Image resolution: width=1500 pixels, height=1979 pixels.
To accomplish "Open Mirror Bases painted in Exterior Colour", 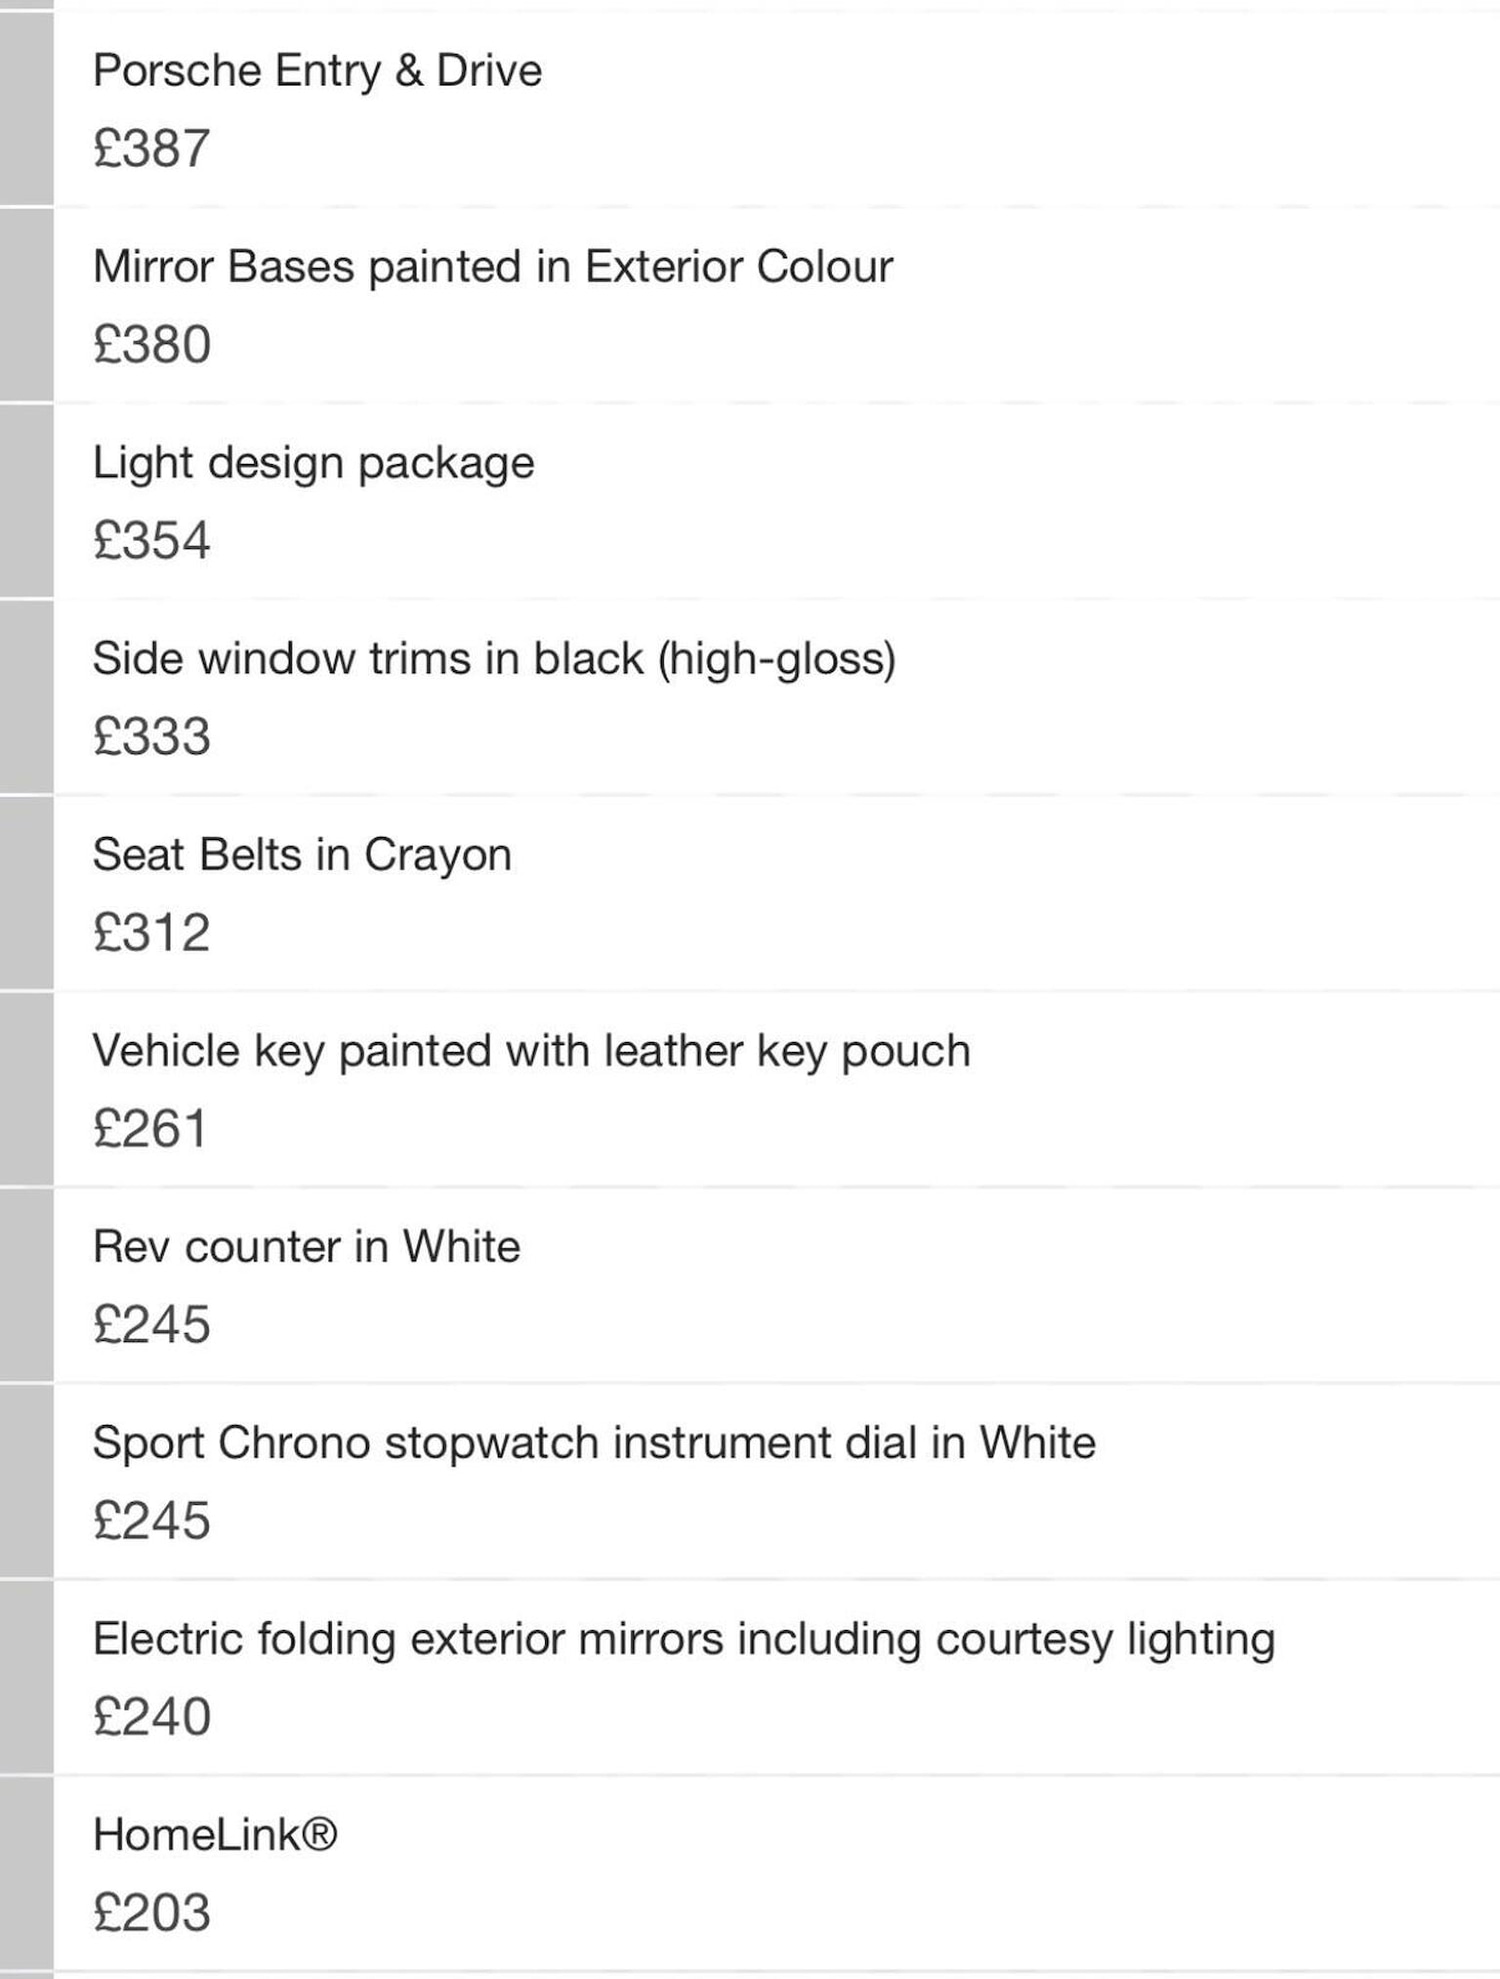I will pyautogui.click(x=492, y=267).
